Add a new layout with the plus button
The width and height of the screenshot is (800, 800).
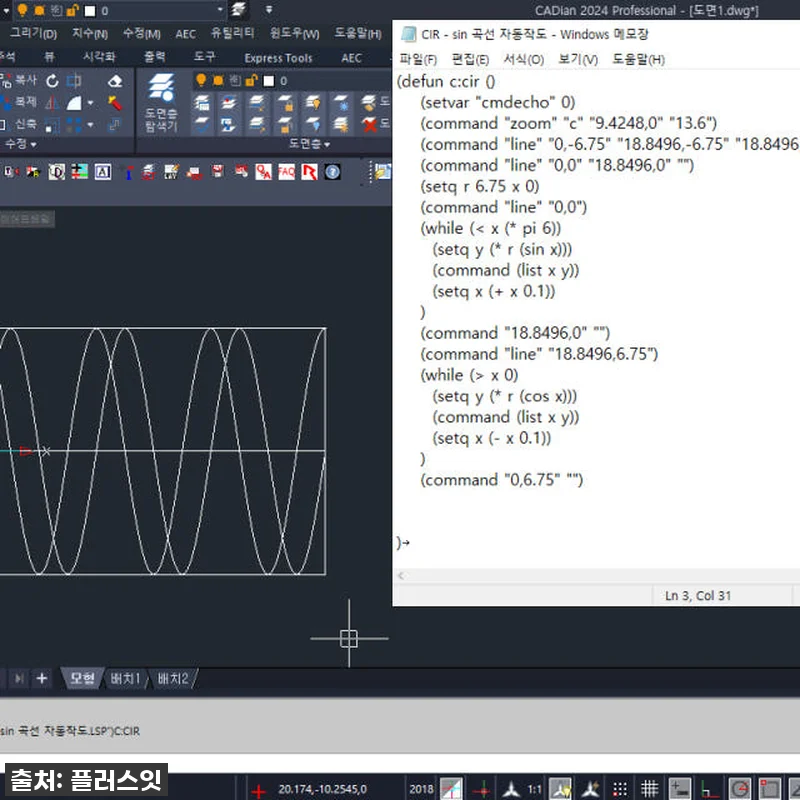click(42, 679)
